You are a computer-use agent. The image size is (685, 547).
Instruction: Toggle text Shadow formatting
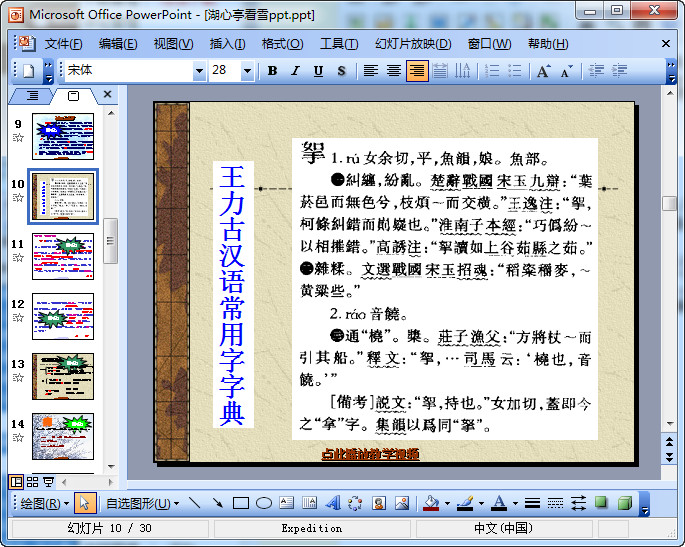pos(341,70)
